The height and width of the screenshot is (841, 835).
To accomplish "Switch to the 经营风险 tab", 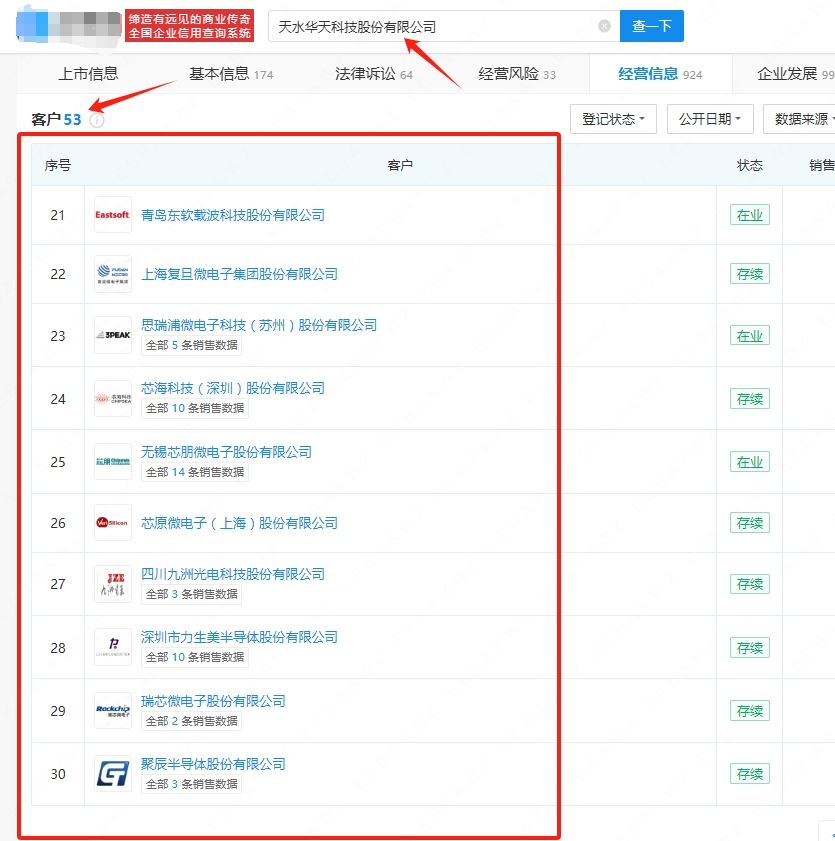I will (x=517, y=74).
